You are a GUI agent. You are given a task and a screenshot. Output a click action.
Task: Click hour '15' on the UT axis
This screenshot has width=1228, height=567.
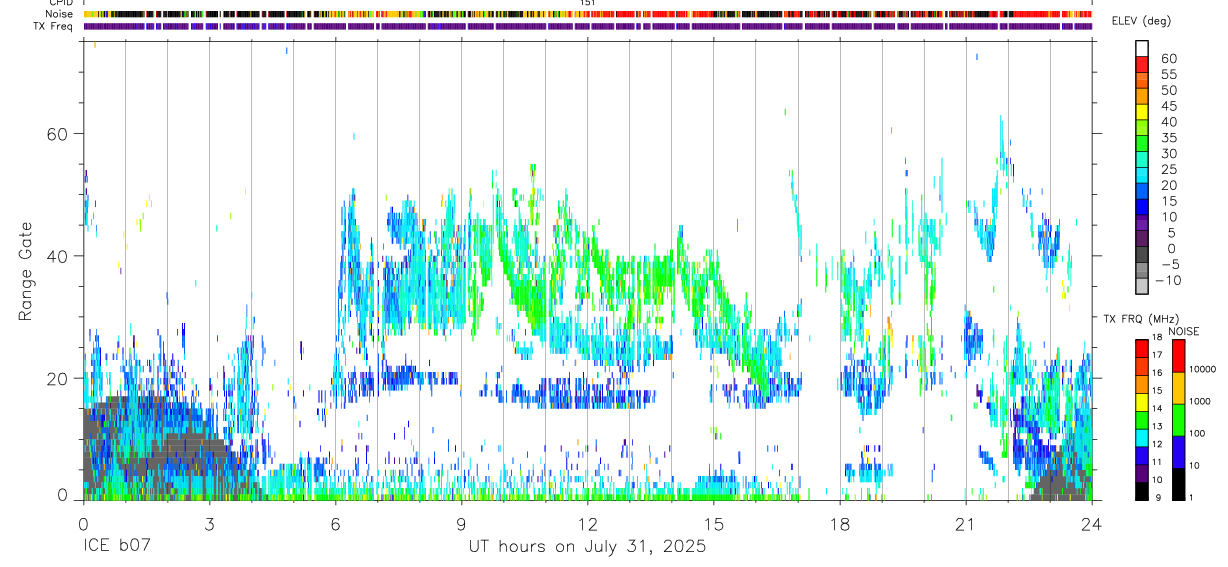pos(714,523)
